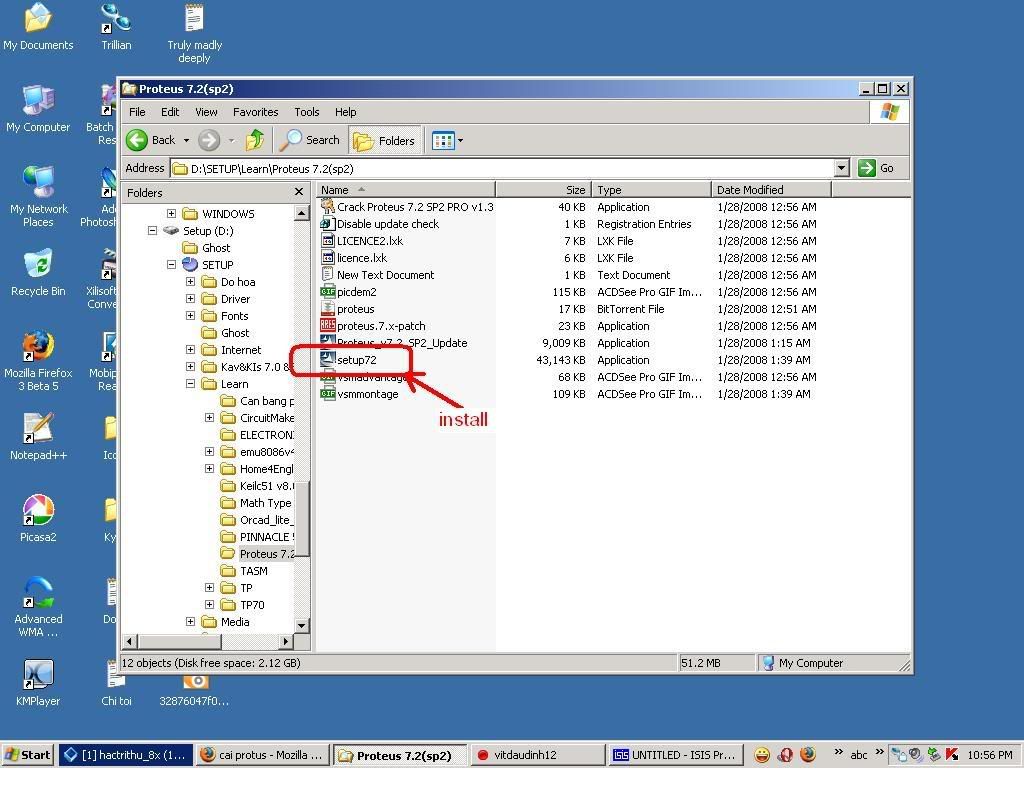Select the vsmmontage GIF file icon
The image size is (1024, 800).
pyautogui.click(x=328, y=393)
